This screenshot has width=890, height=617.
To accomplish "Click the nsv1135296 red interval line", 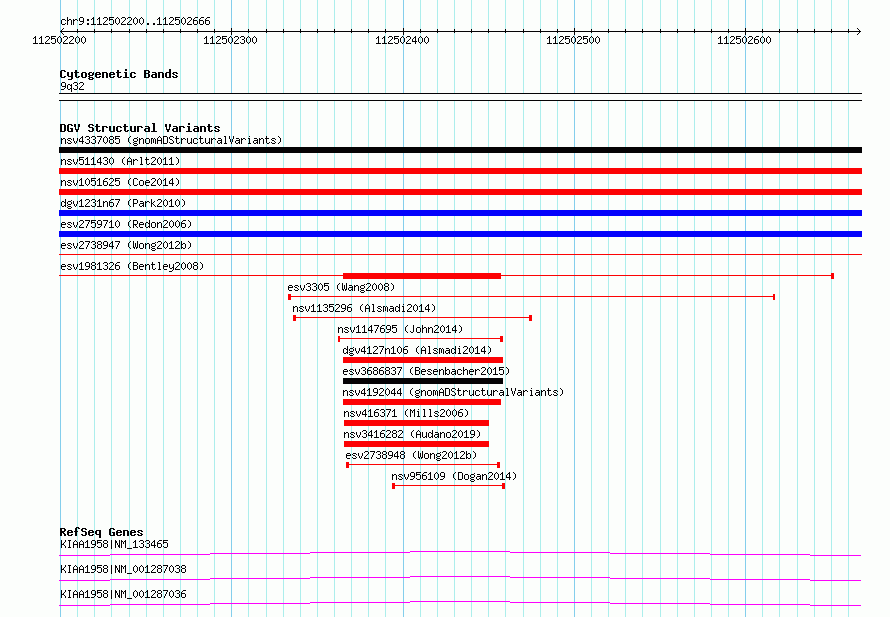I will 413,318.
